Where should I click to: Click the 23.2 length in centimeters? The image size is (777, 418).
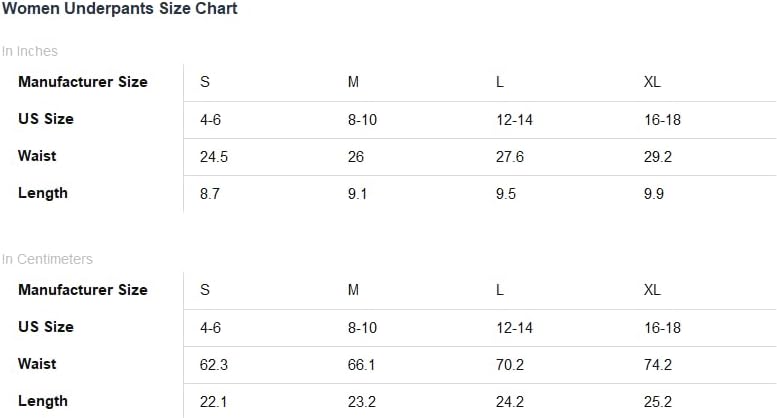(x=362, y=402)
